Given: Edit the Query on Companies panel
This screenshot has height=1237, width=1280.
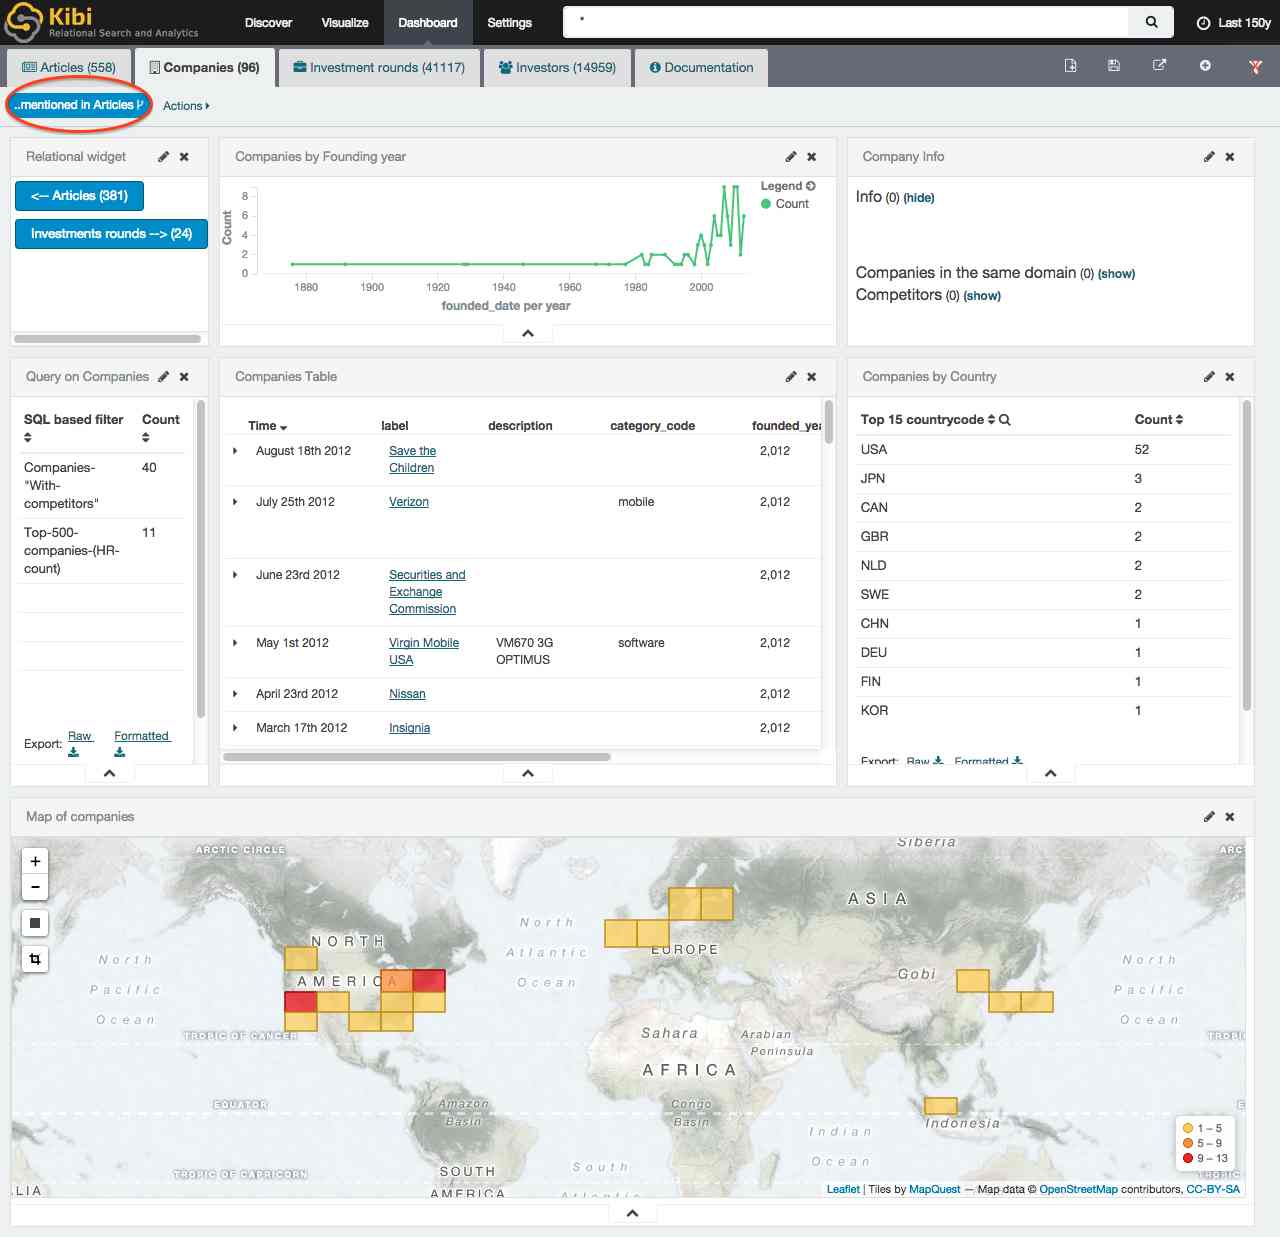Looking at the screenshot, I should (163, 377).
